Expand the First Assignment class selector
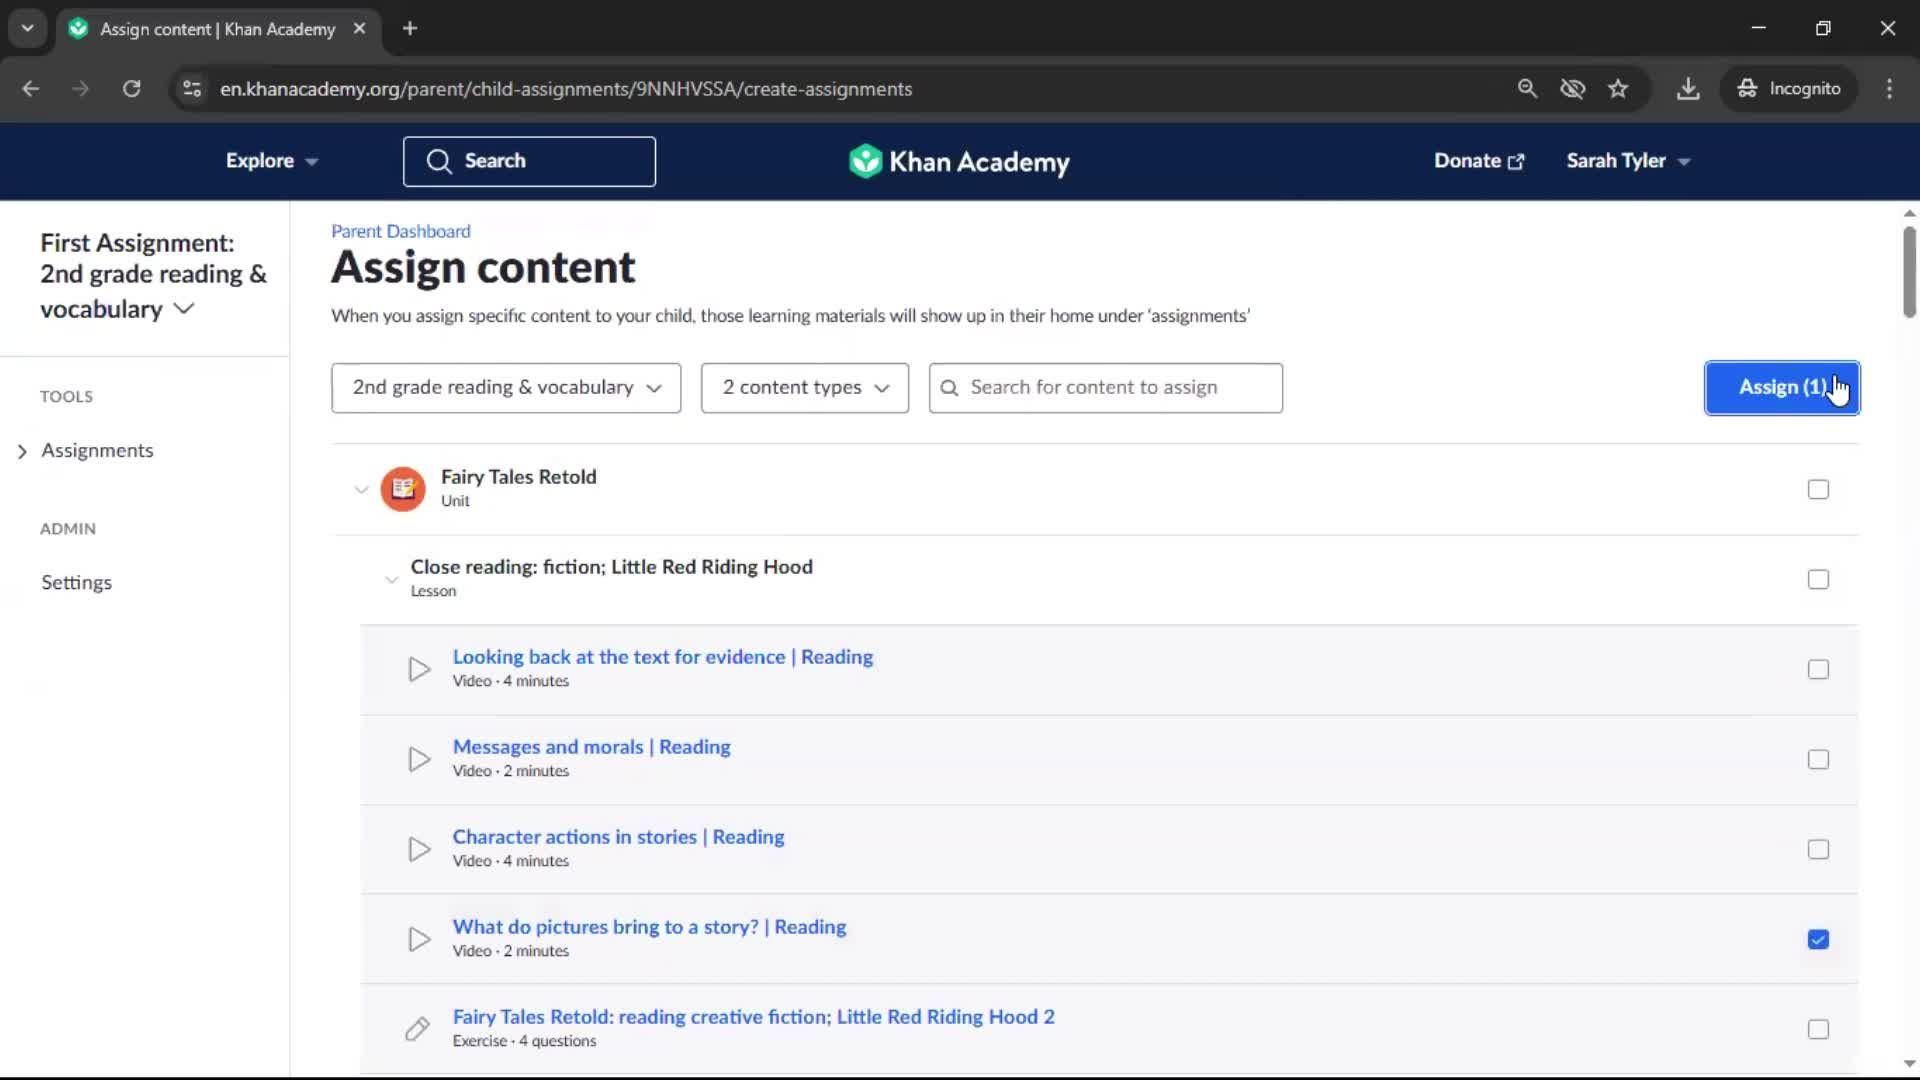The height and width of the screenshot is (1080, 1920). (x=153, y=276)
